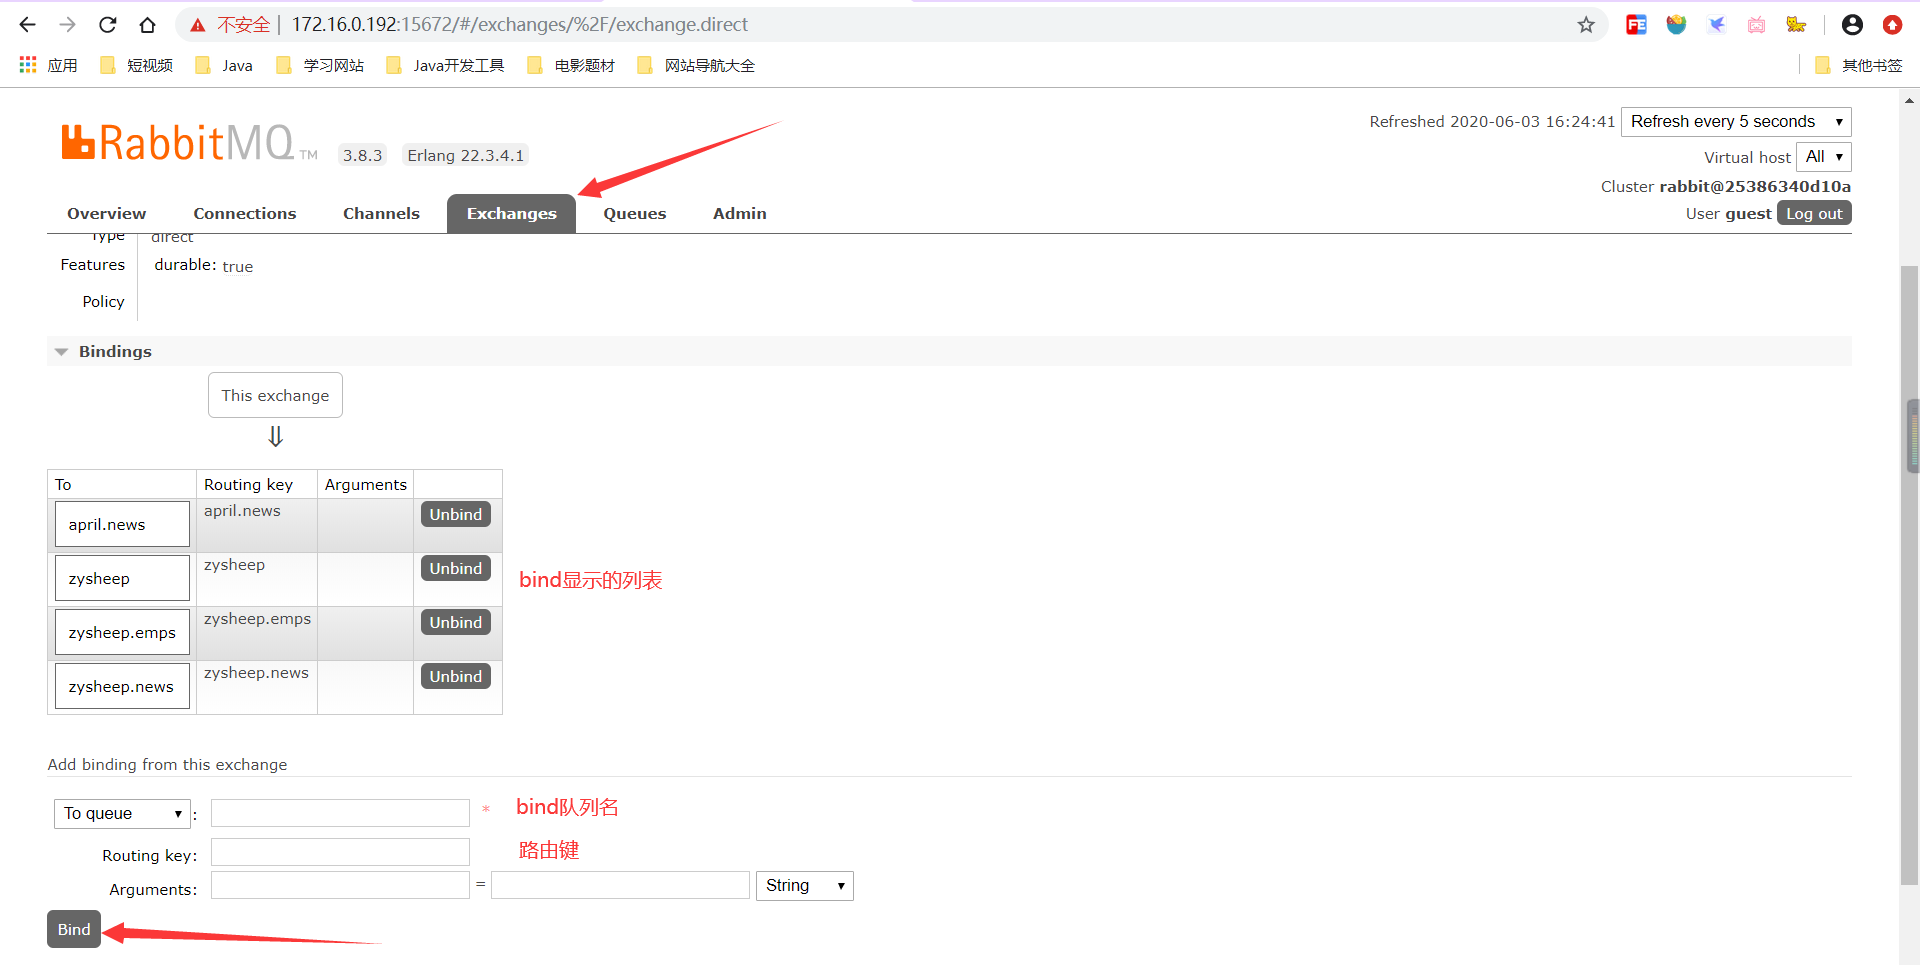This screenshot has height=965, width=1920.
Task: Open the String argument type dropdown
Action: 805,886
